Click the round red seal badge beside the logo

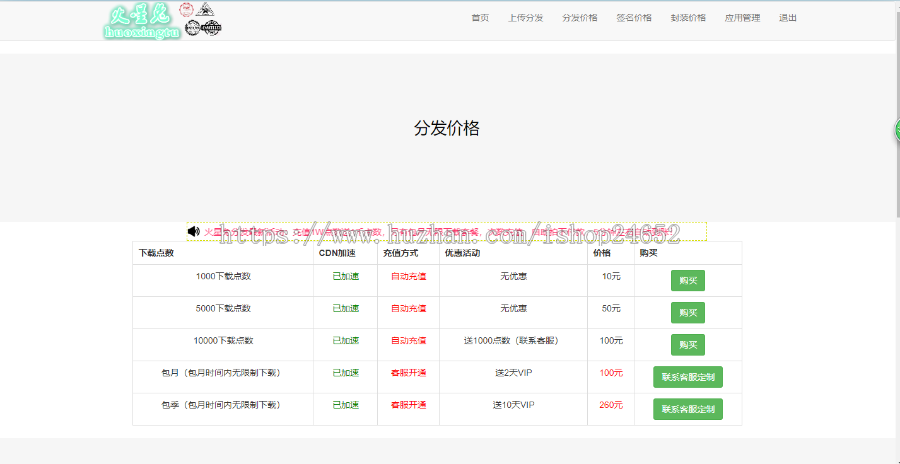click(x=187, y=11)
